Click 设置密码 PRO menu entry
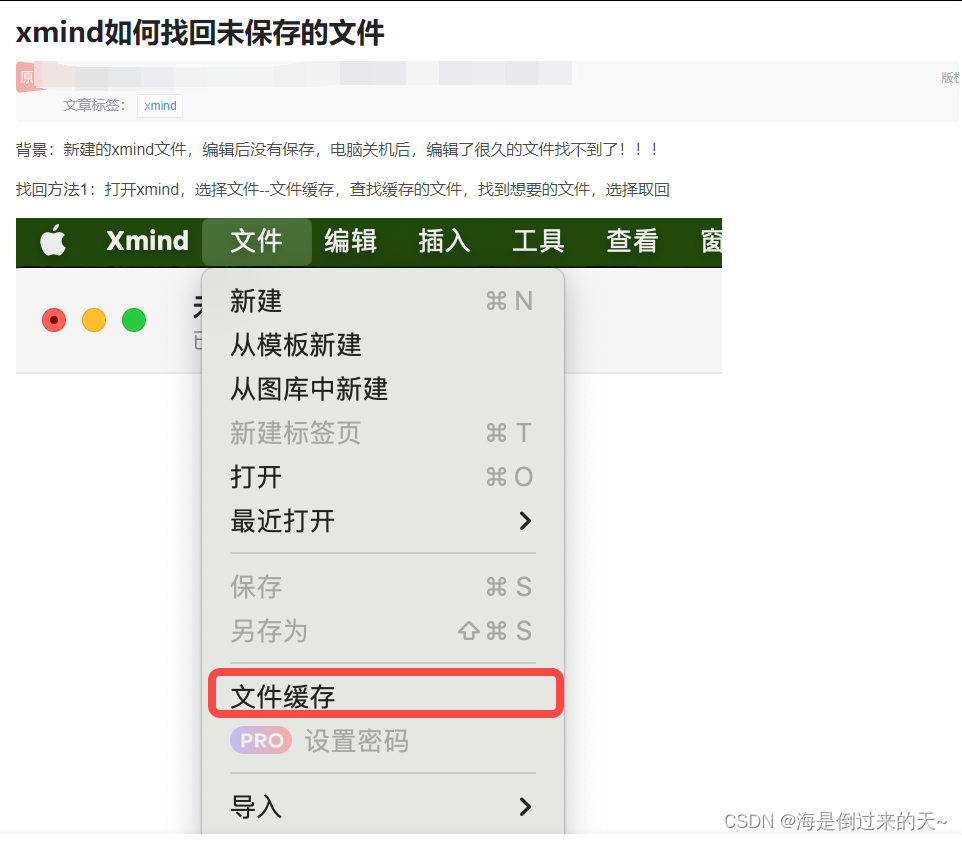Screen dimensions: 962x841 tap(382, 741)
